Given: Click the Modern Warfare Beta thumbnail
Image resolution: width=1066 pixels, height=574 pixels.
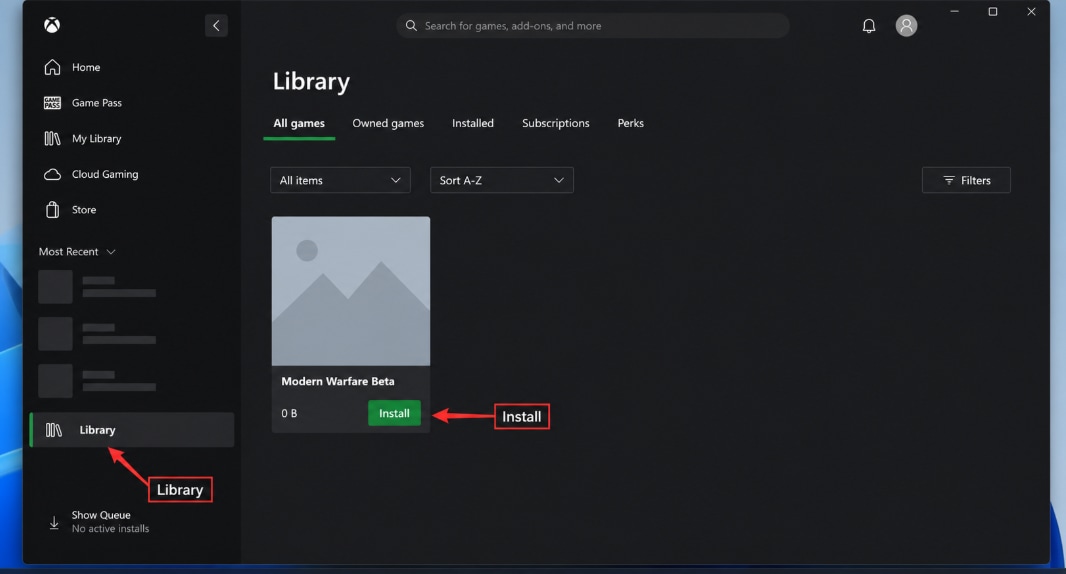Looking at the screenshot, I should pos(351,291).
